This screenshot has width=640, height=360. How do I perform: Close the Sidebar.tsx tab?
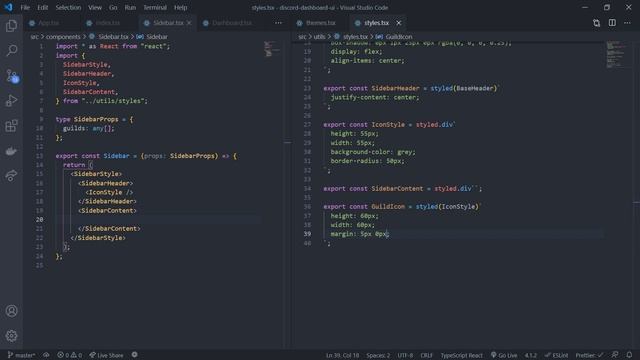pos(189,23)
